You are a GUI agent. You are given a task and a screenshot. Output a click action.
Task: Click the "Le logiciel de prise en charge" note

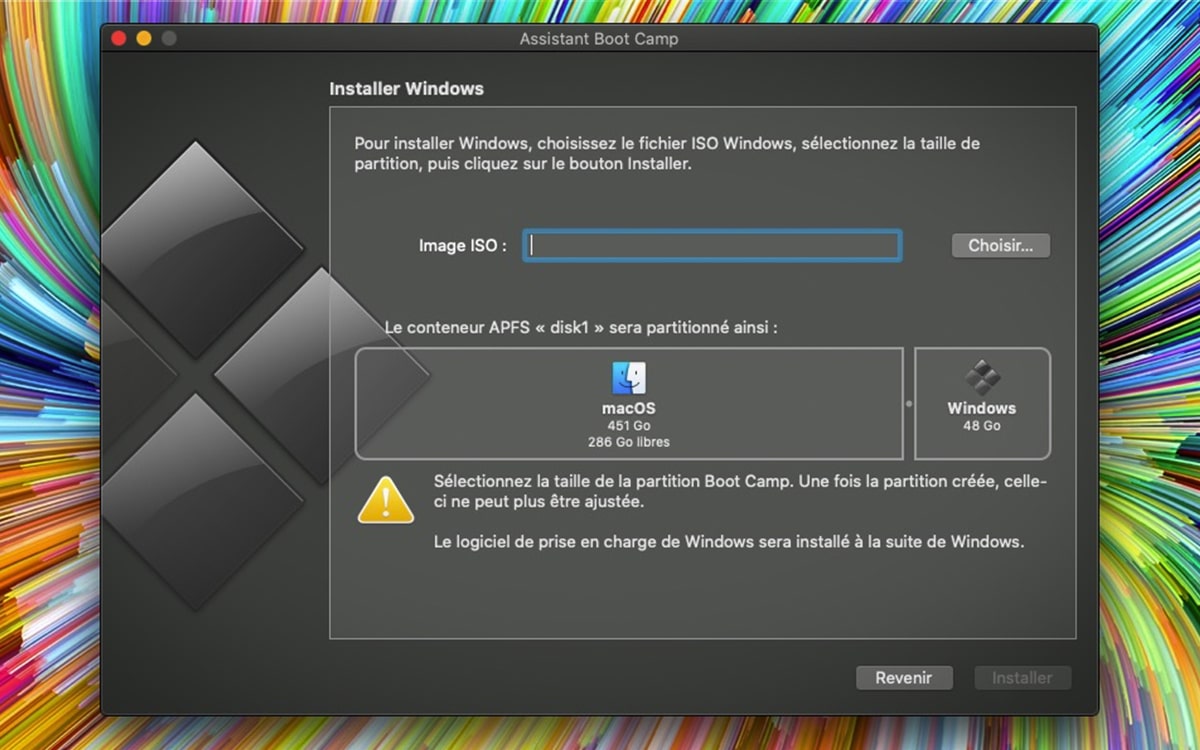(x=729, y=542)
